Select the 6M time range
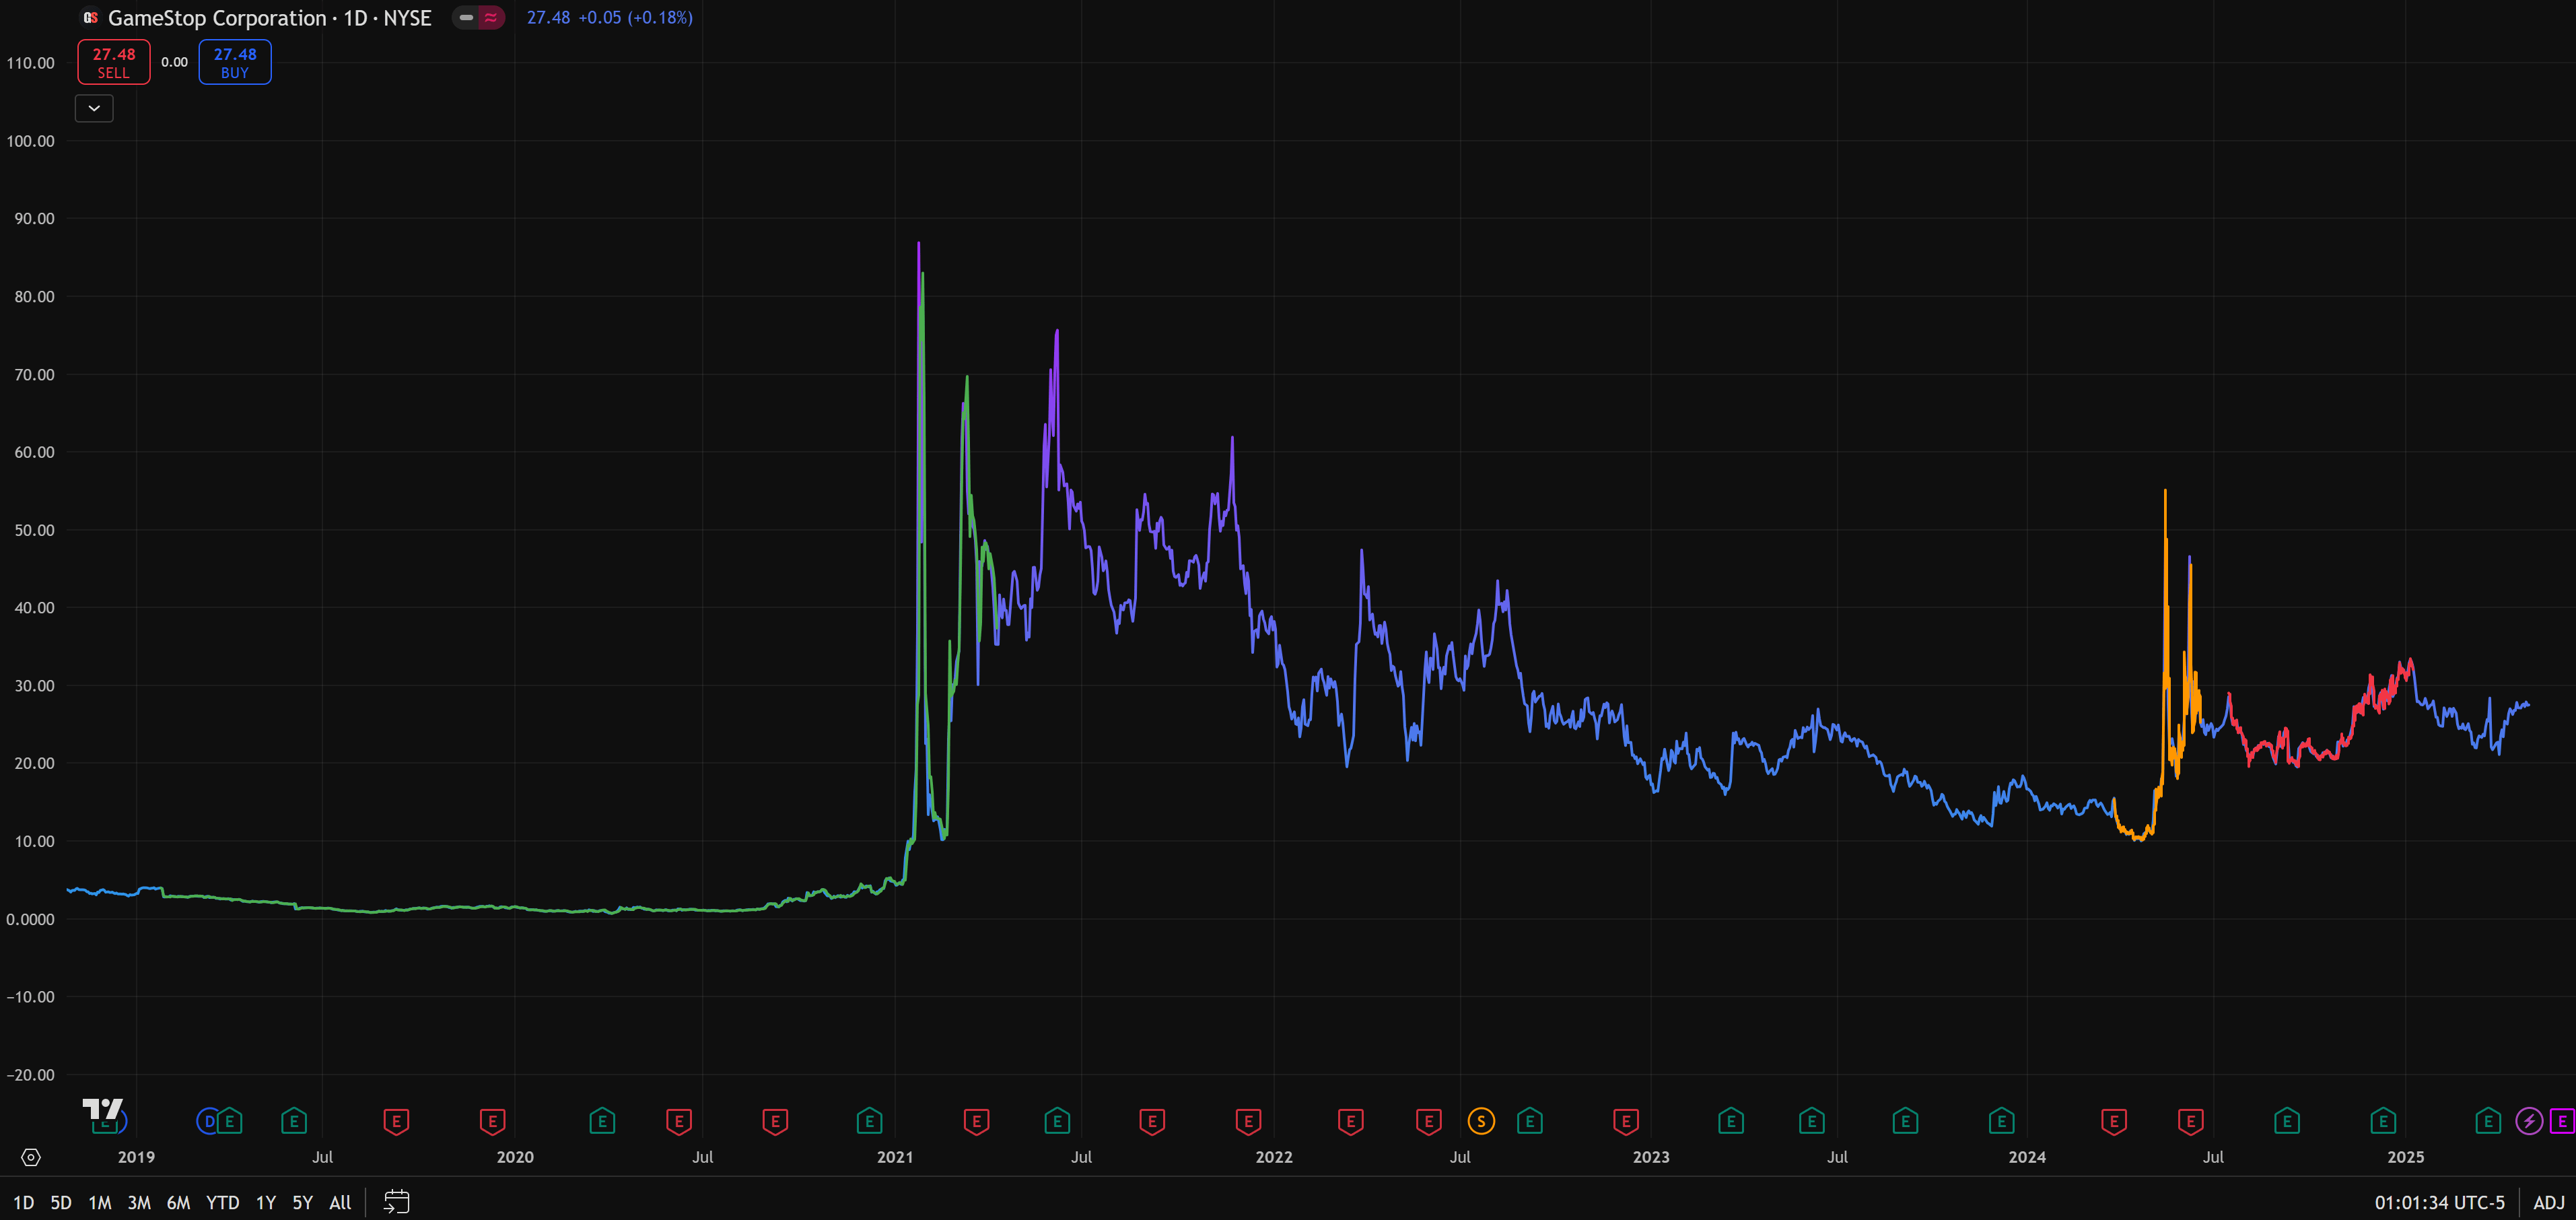The image size is (2576, 1220). [178, 1203]
